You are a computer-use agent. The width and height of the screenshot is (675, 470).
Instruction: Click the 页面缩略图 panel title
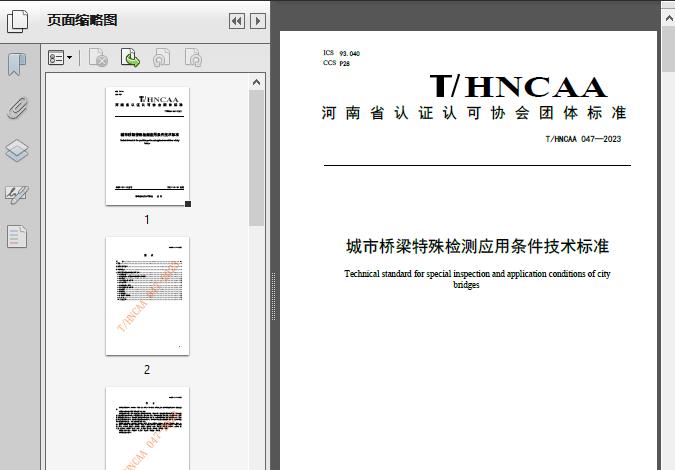click(x=82, y=20)
